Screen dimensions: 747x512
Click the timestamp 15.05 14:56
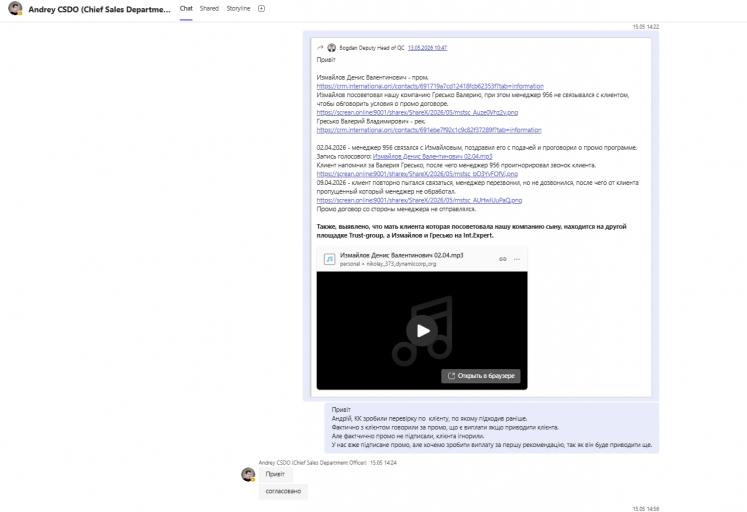click(646, 509)
